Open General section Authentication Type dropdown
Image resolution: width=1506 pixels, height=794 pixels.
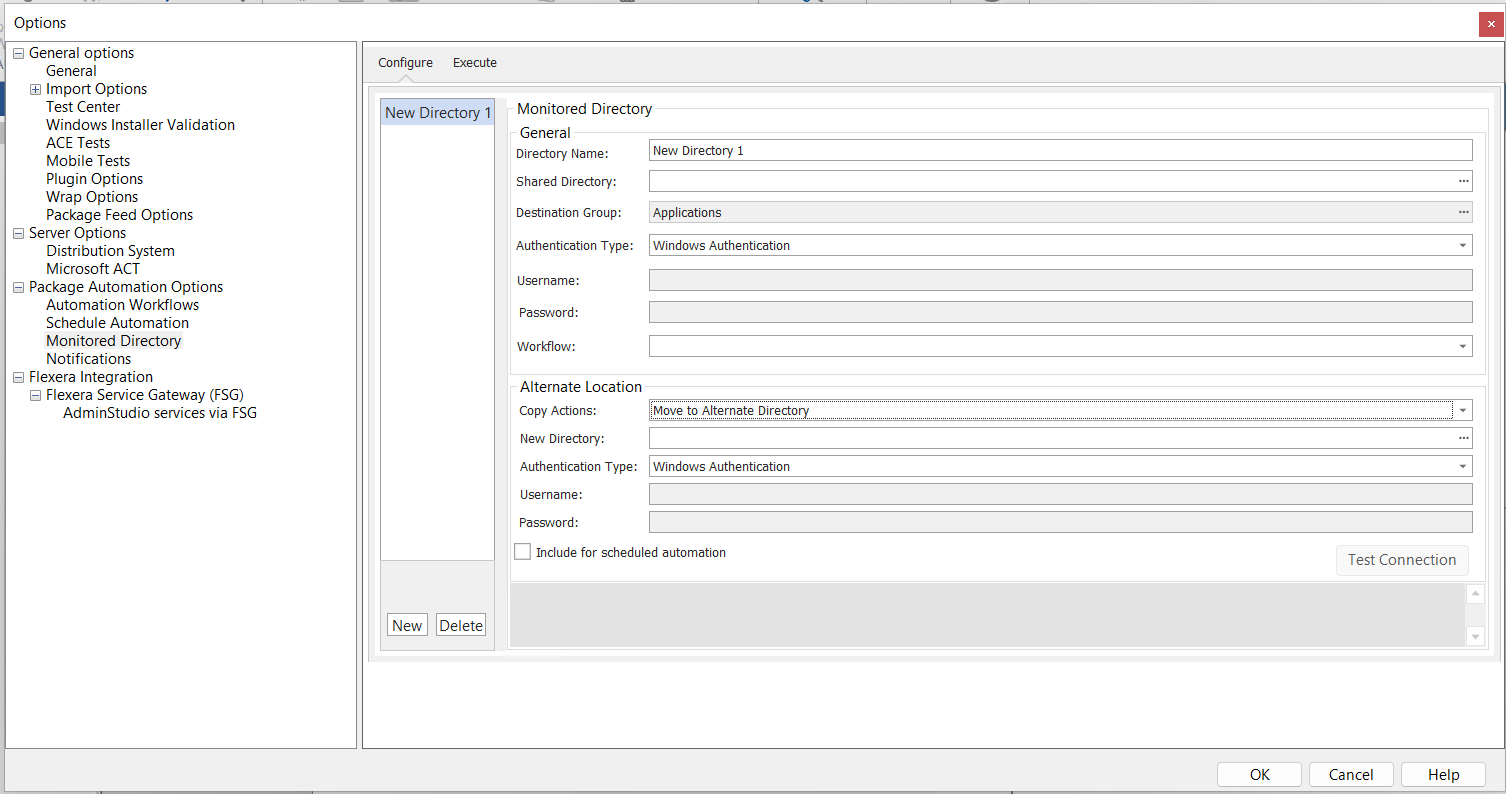[1463, 245]
